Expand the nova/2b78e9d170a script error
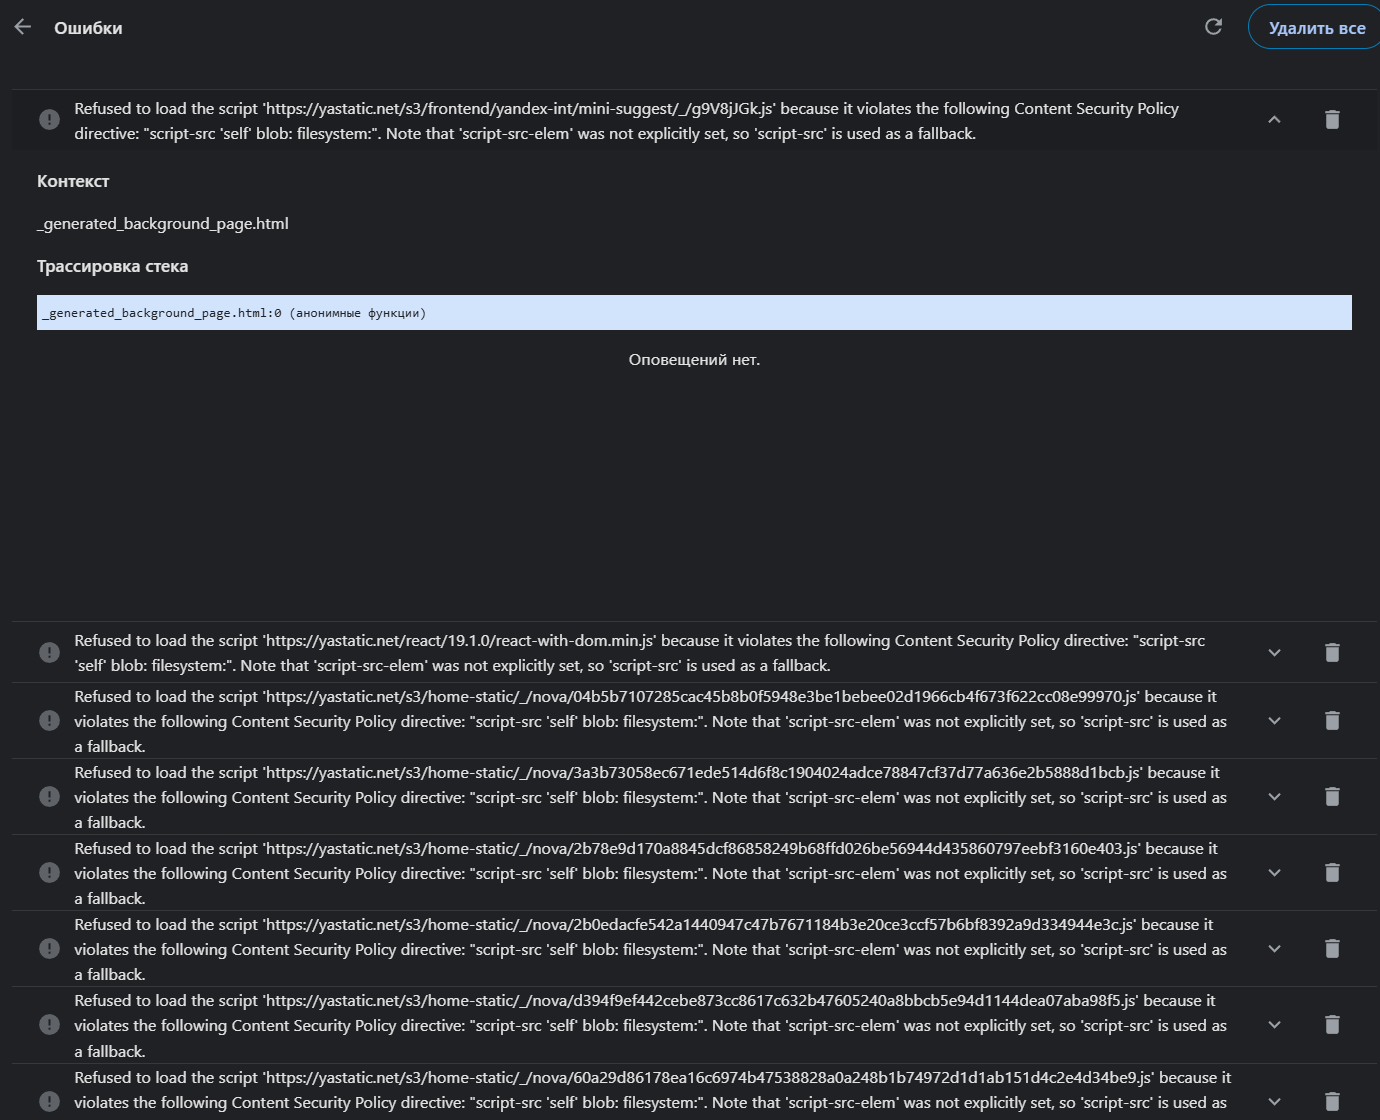 coord(1274,873)
